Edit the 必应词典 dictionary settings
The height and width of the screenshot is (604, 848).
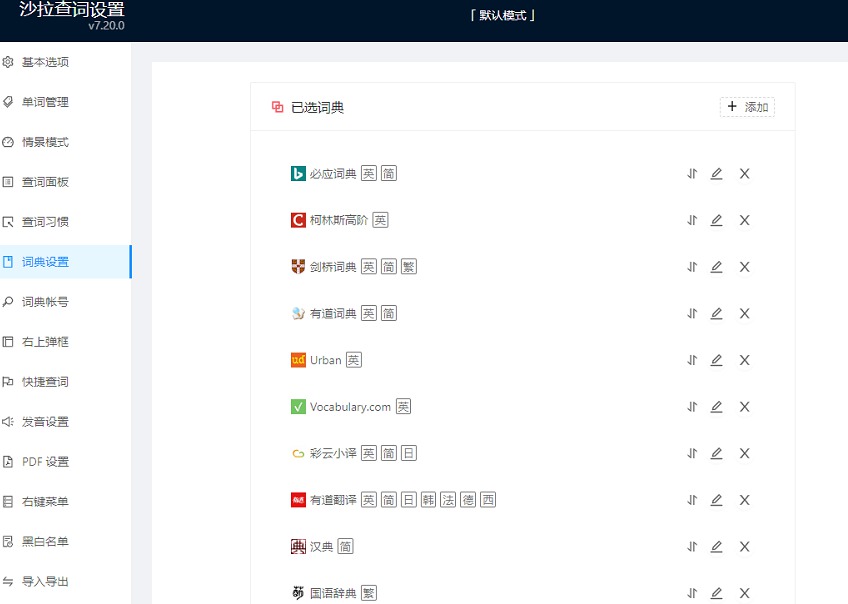[717, 174]
